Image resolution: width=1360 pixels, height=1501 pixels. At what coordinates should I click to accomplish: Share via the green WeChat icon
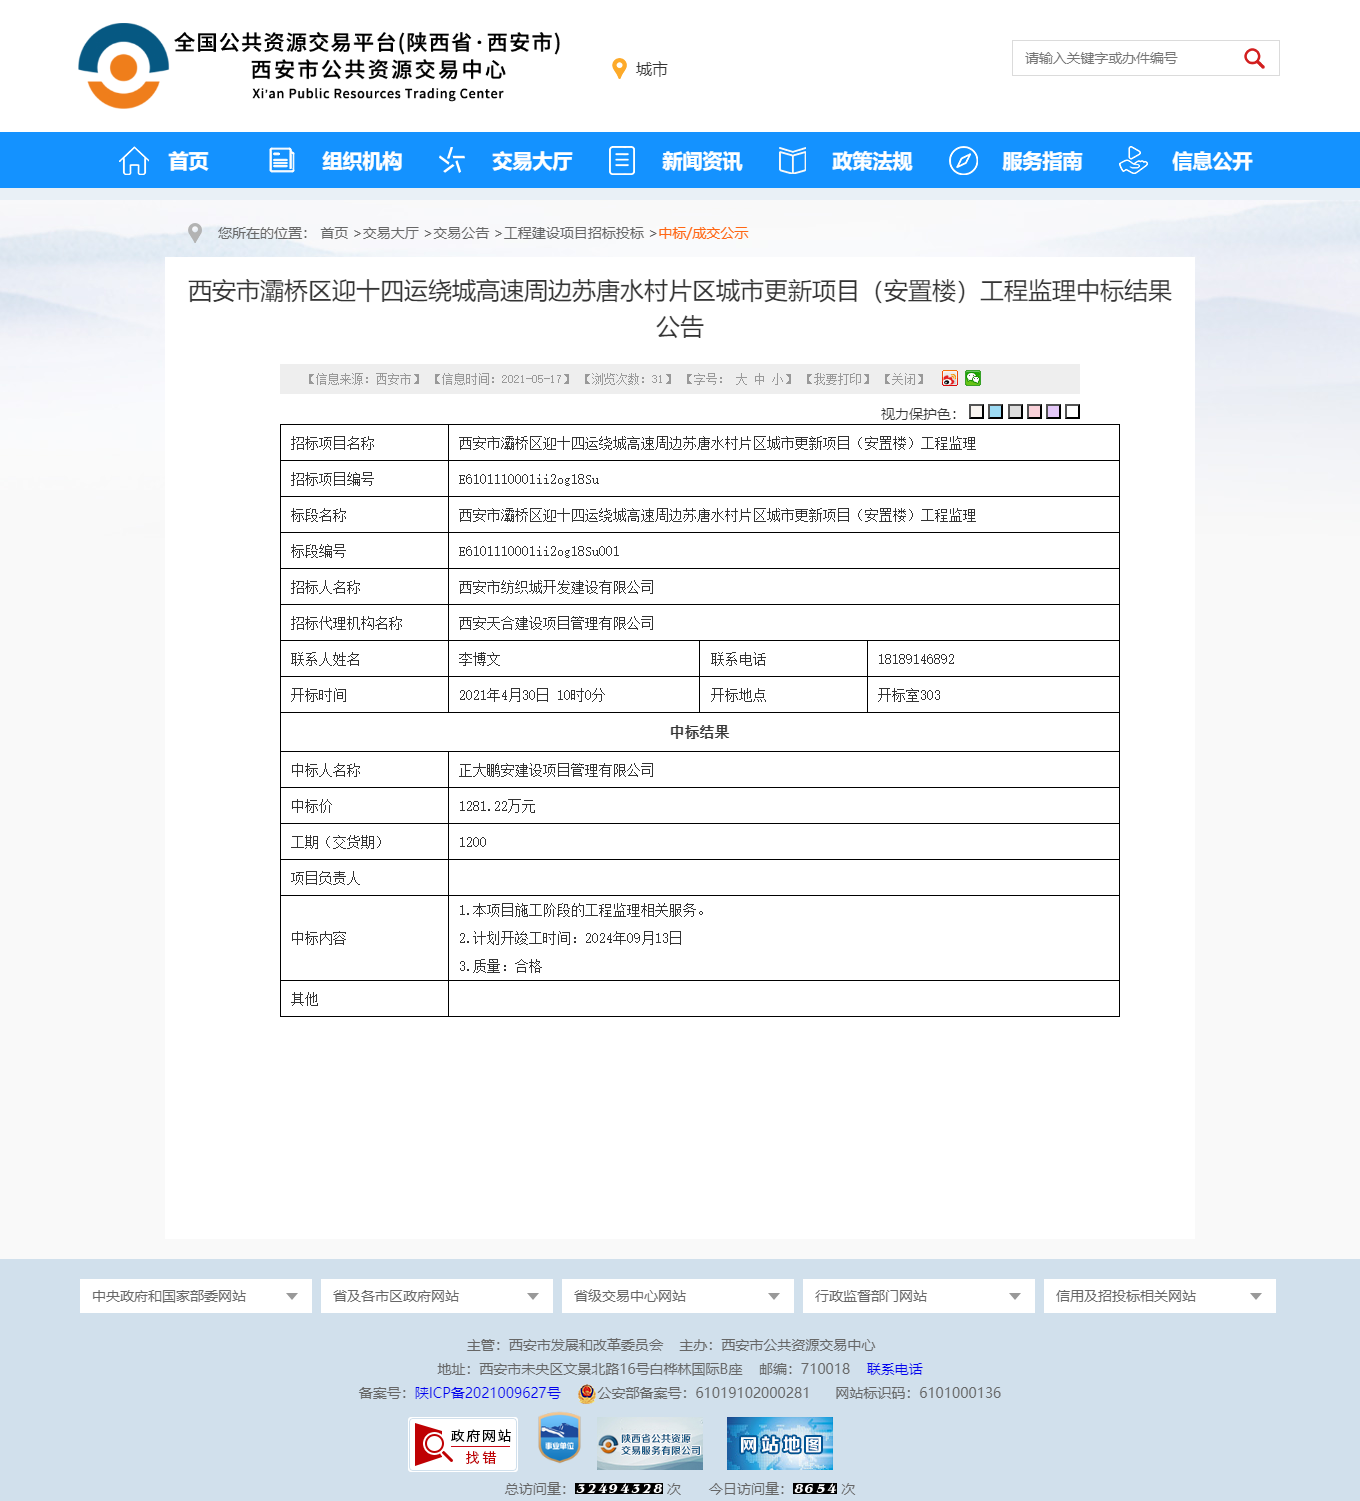coord(973,378)
